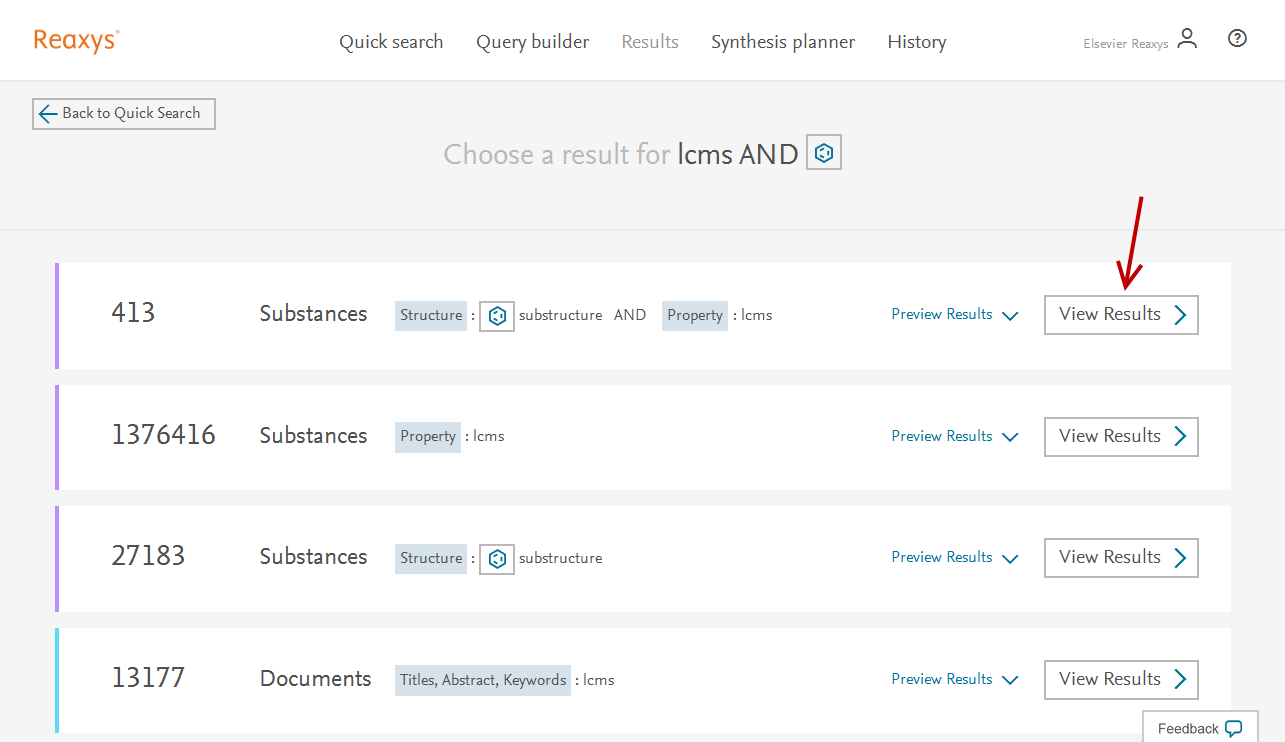View Results for 27183 substructure substances
1285x742 pixels.
point(1121,558)
